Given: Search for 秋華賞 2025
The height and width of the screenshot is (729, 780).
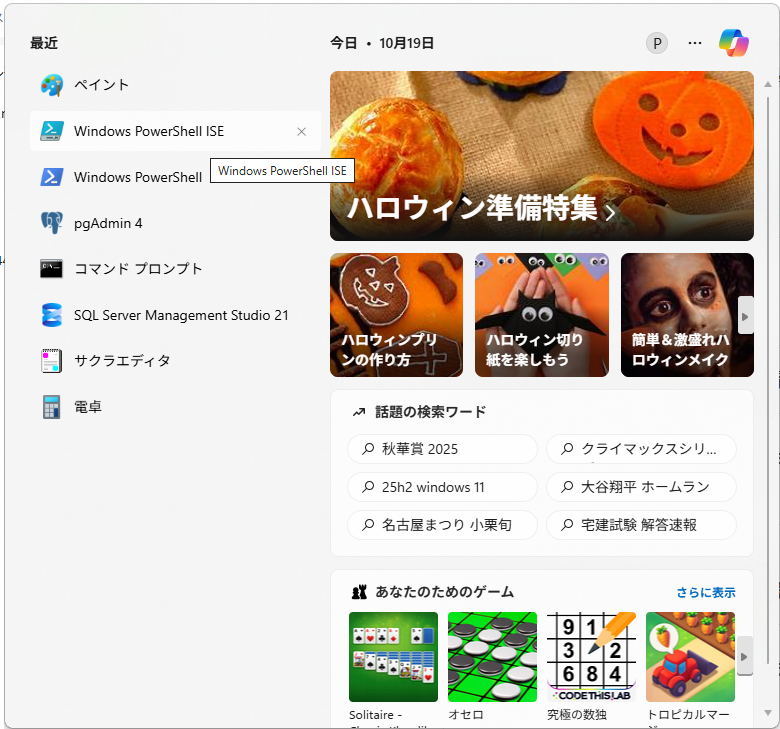Looking at the screenshot, I should [x=442, y=449].
